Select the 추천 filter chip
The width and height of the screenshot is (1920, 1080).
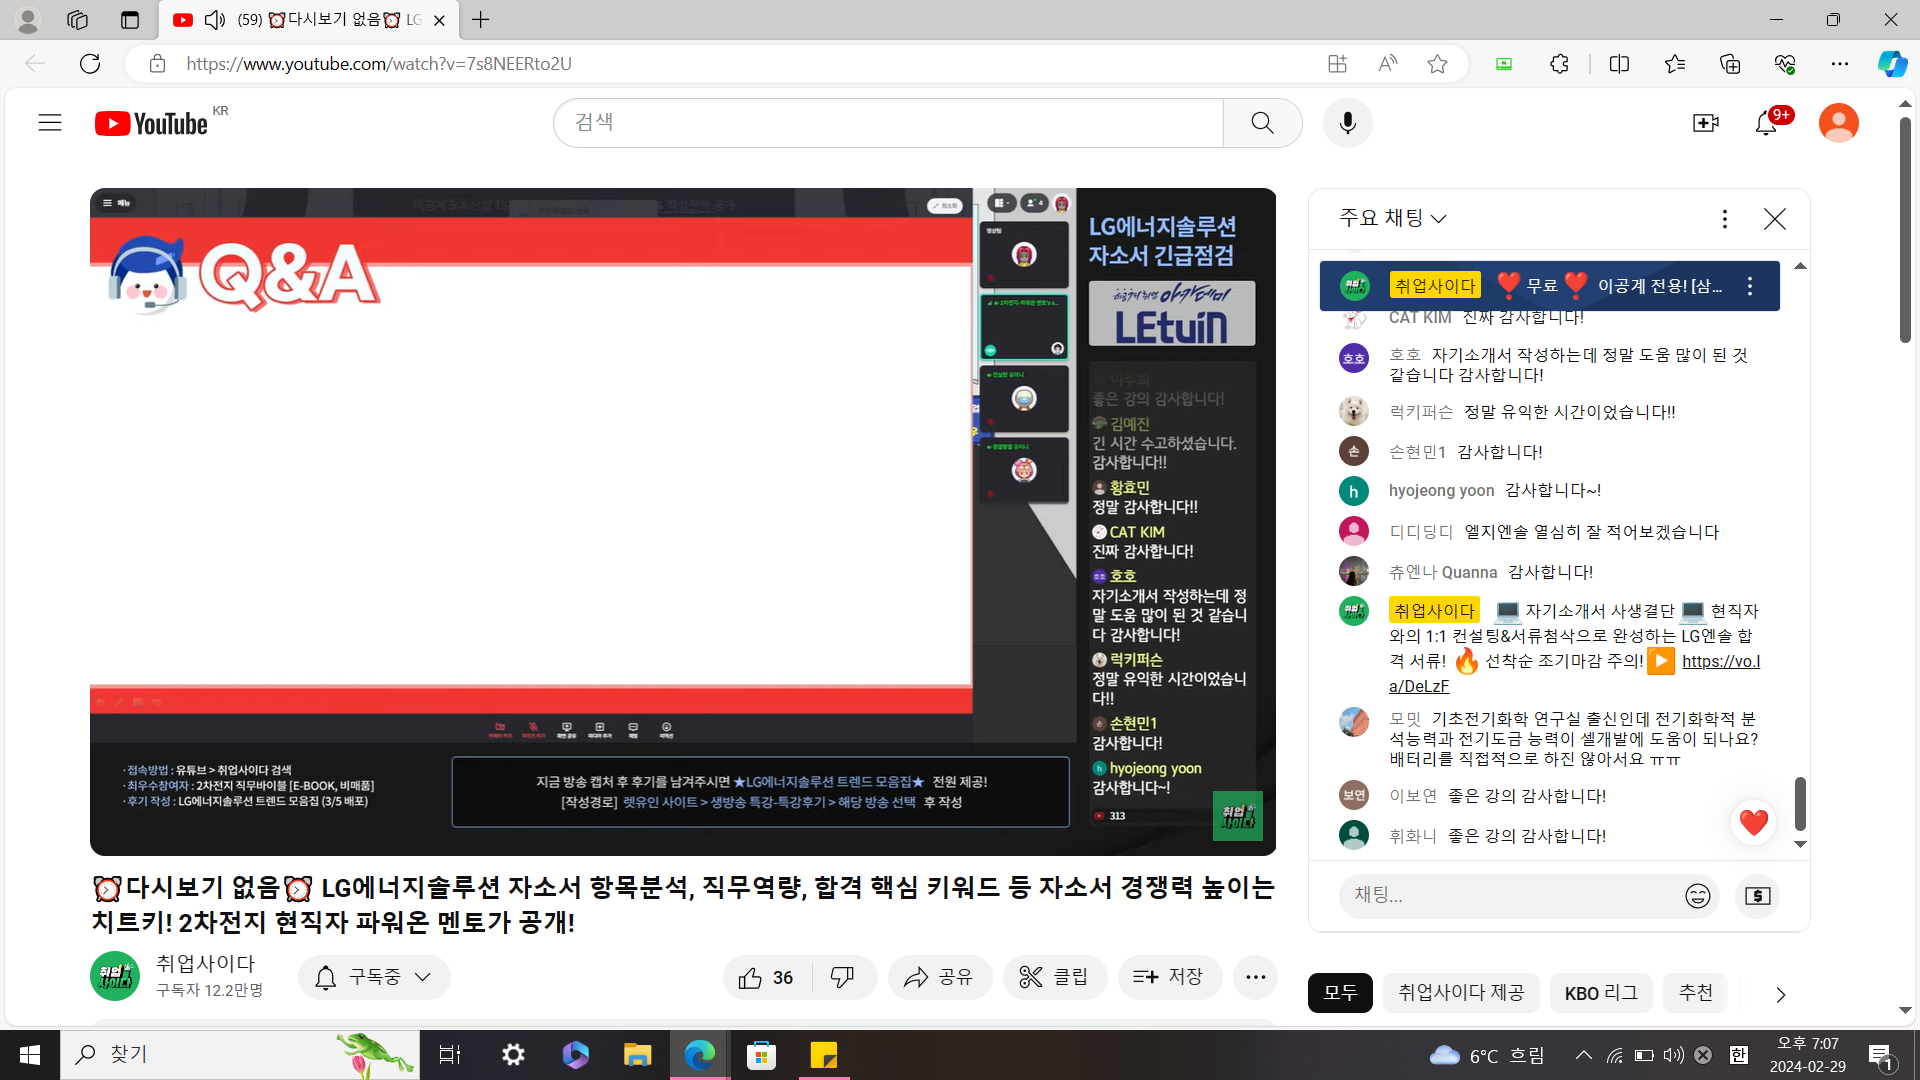coord(1695,993)
